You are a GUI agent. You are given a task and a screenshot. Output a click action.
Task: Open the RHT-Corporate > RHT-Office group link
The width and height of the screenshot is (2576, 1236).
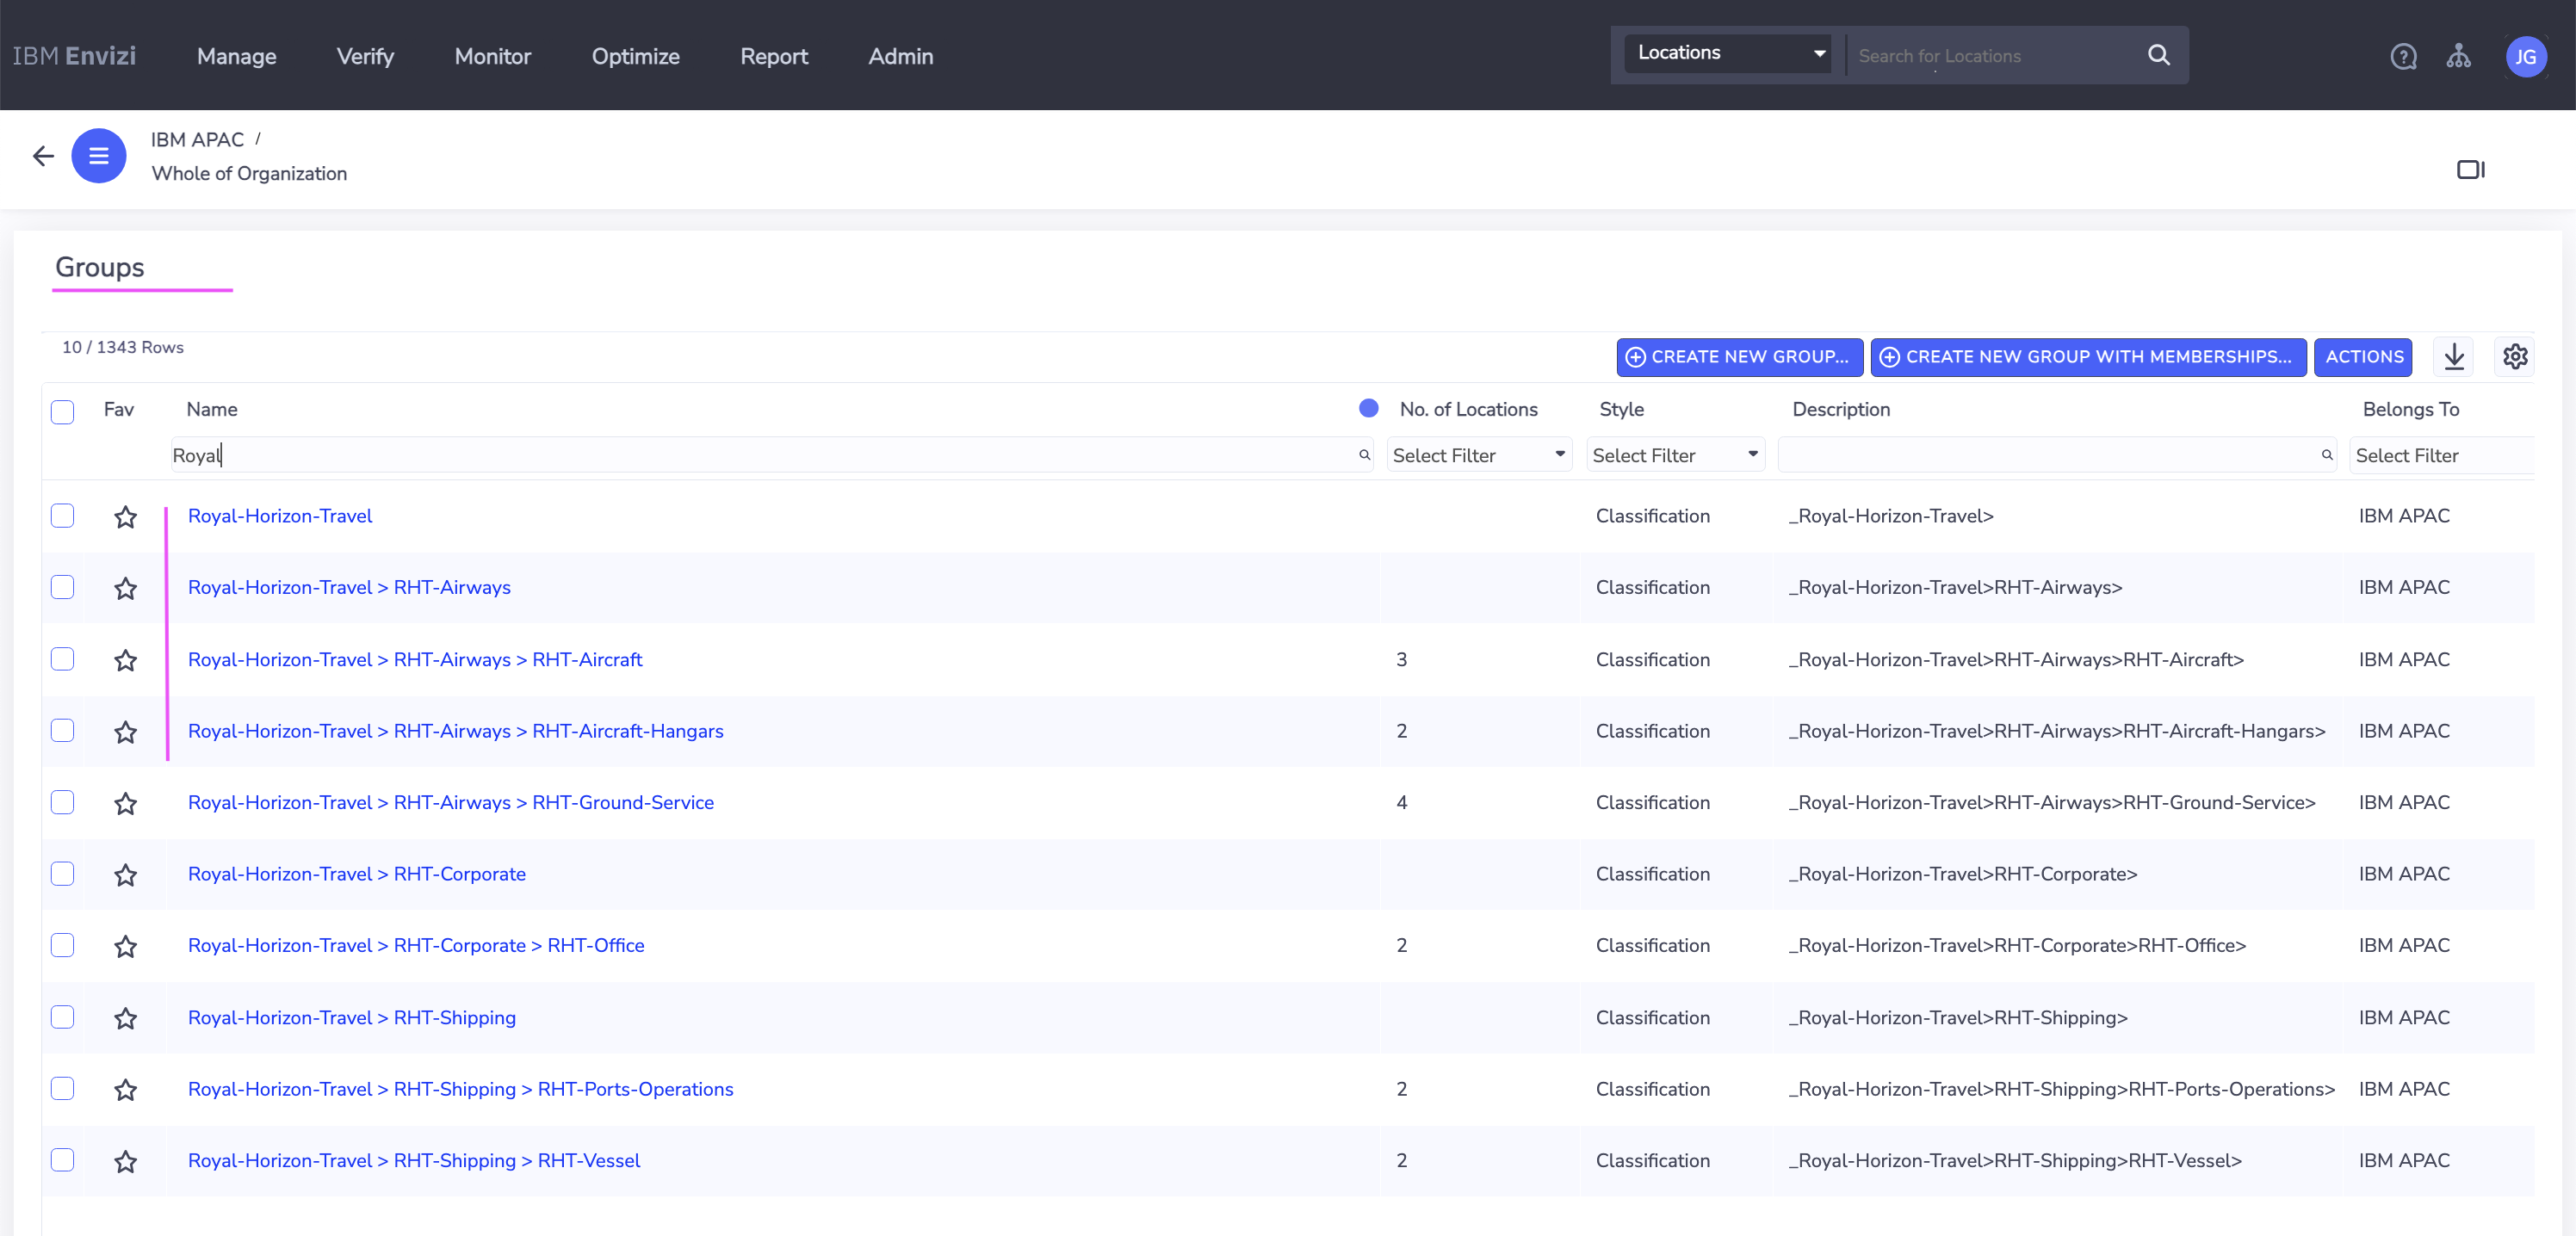416,945
